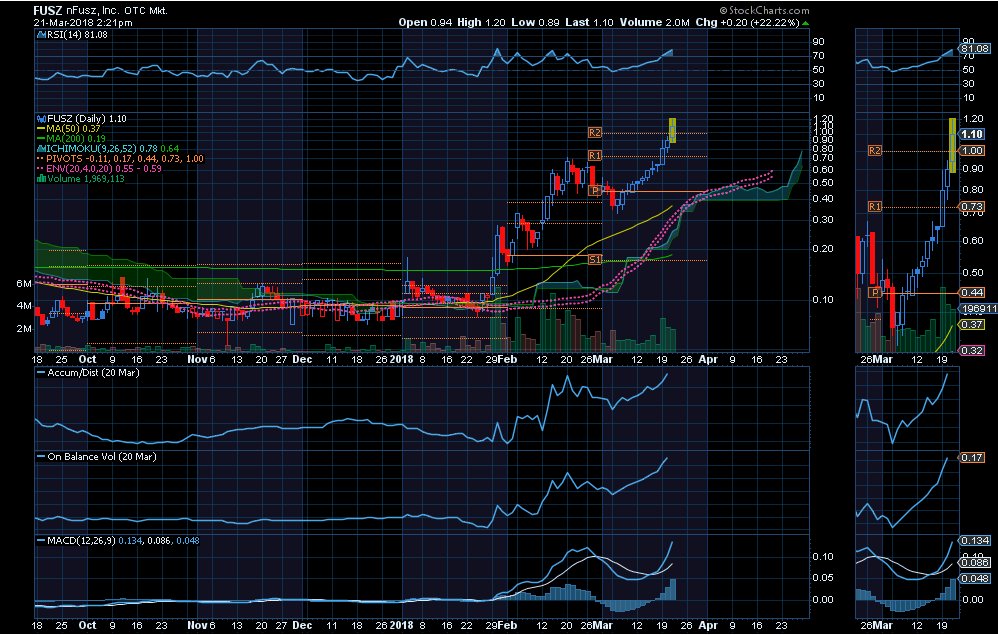Click the volume bars icon before Volume 1,969,113
This screenshot has height=635, width=998.
pyautogui.click(x=40, y=179)
